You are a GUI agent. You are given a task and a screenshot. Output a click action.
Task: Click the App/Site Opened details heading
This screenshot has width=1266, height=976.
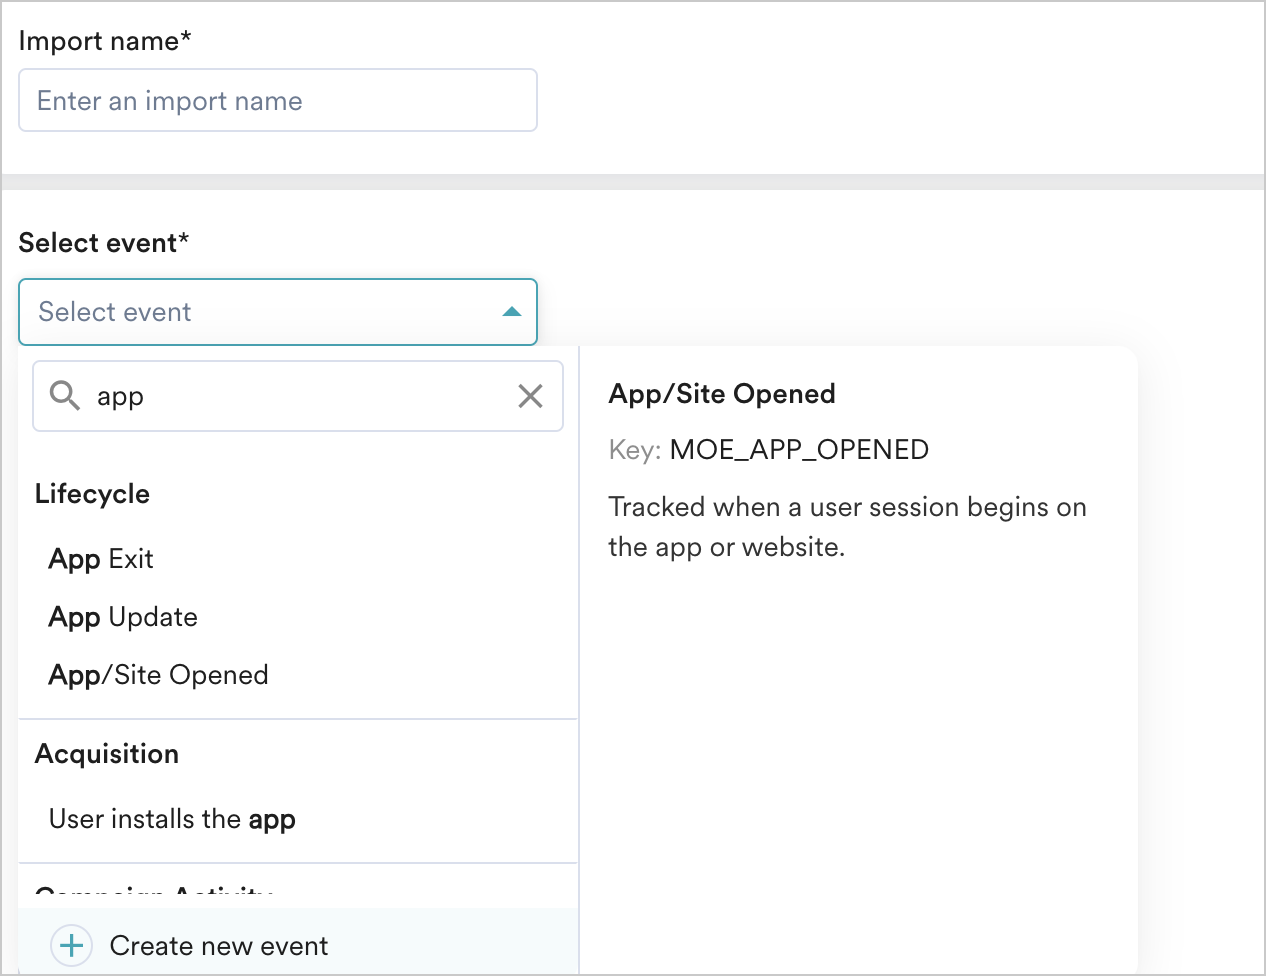point(722,394)
